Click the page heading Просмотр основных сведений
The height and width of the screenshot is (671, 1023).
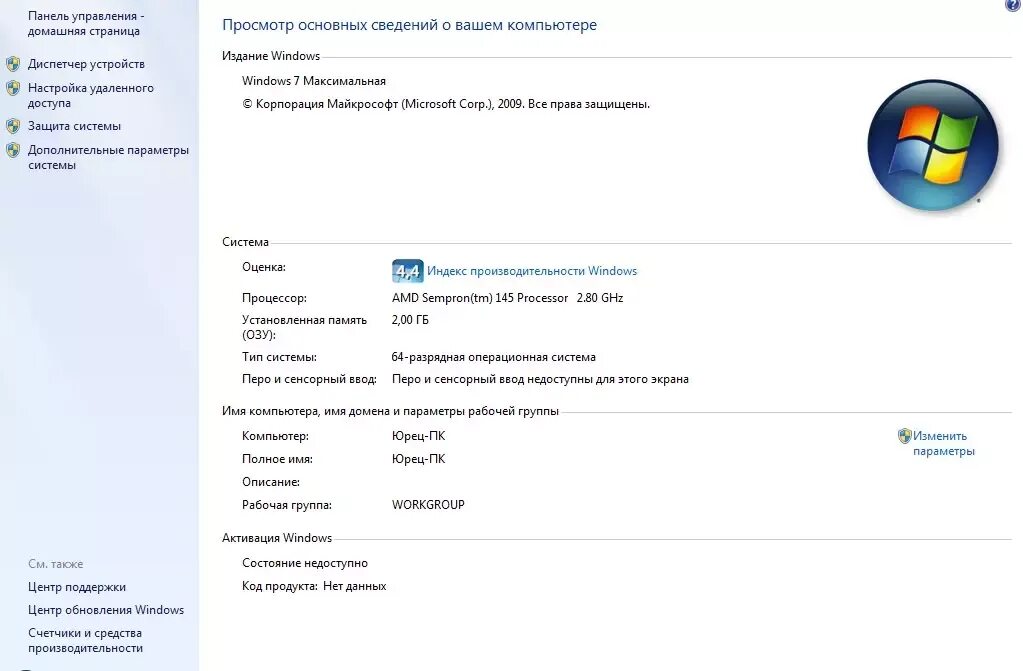click(x=409, y=25)
